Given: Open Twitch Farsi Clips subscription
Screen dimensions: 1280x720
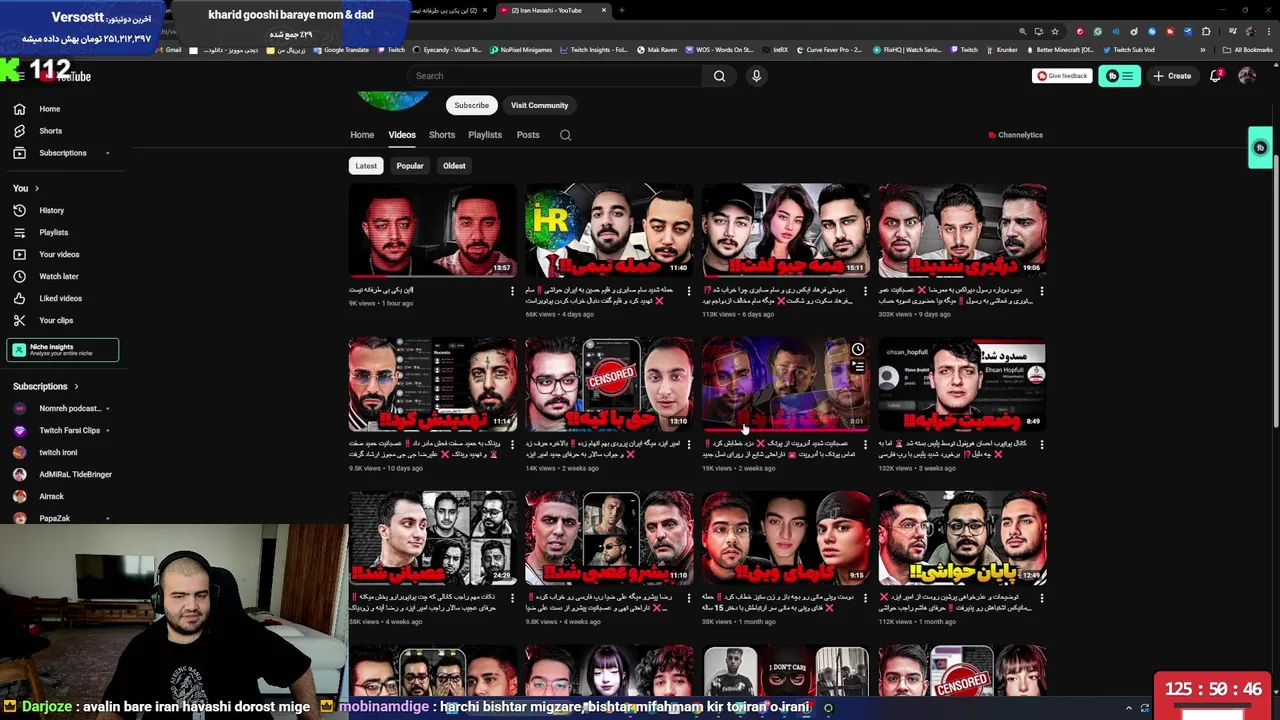Looking at the screenshot, I should 62,430.
